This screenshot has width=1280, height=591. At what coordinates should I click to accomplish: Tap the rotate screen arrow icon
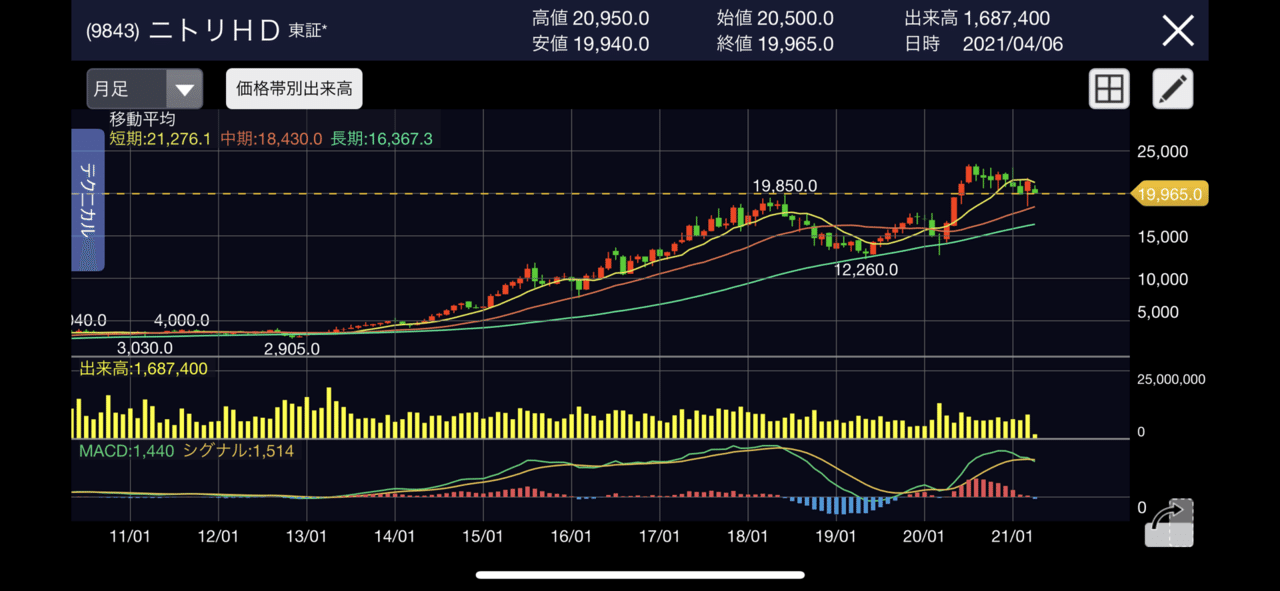pos(1168,522)
